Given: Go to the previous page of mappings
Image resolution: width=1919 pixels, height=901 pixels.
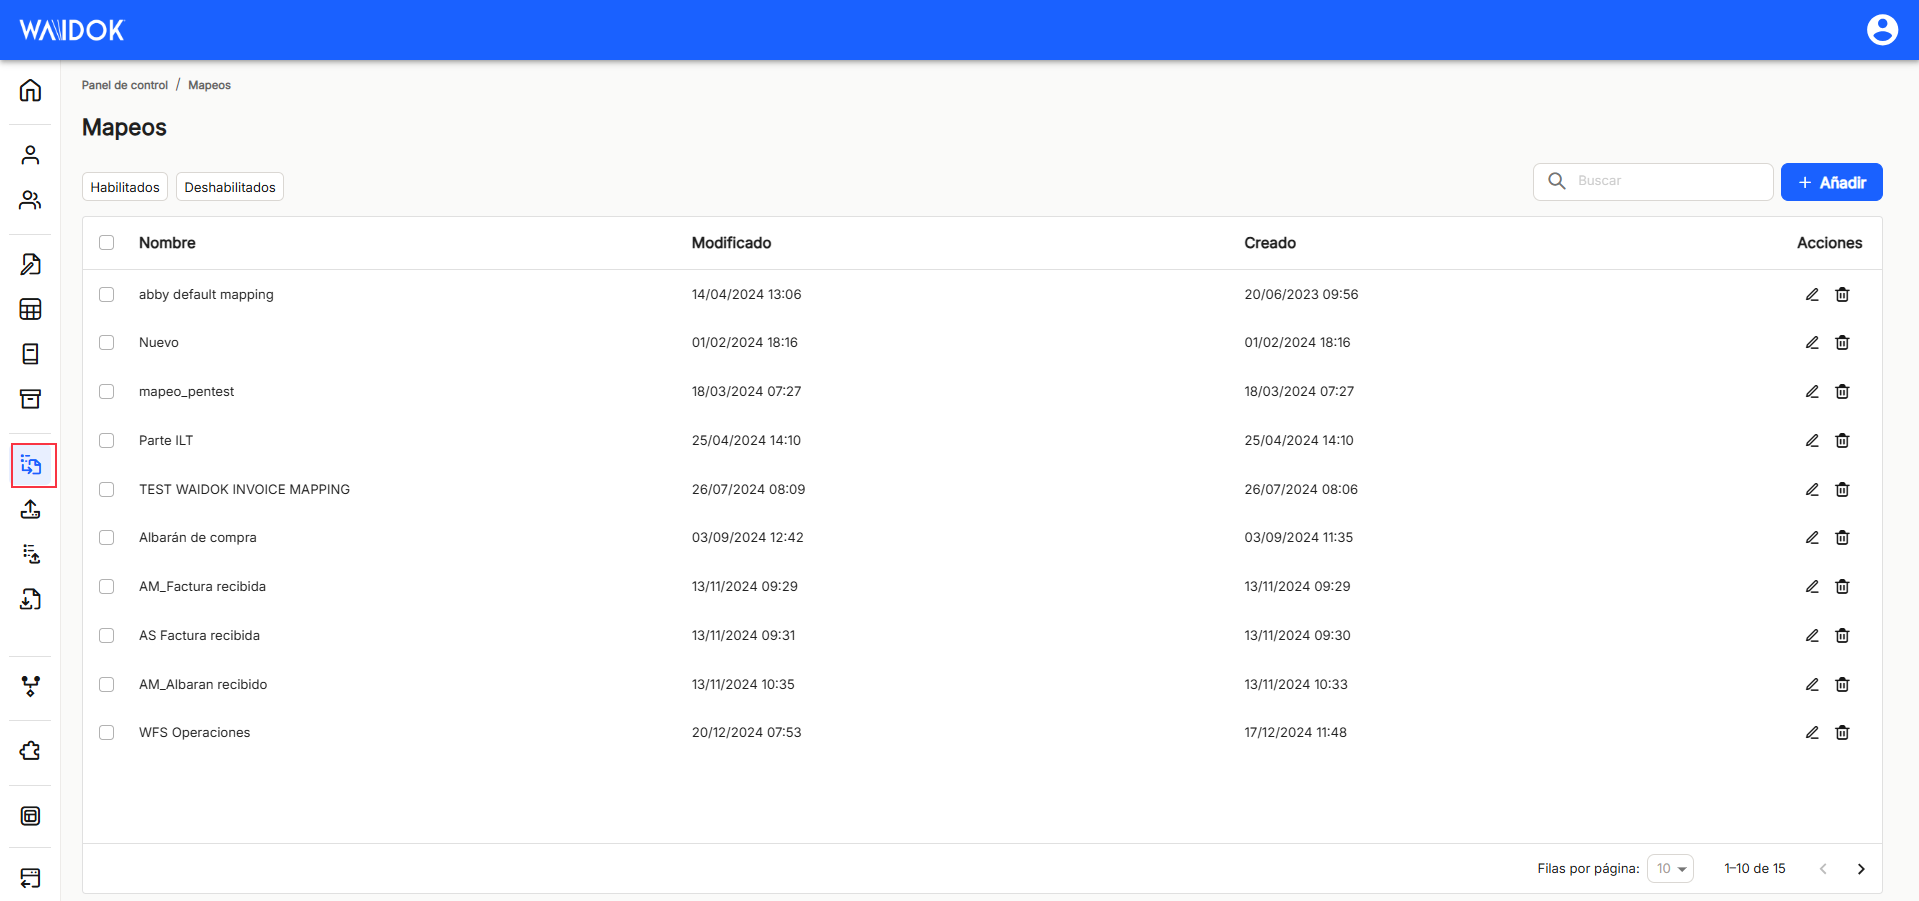Looking at the screenshot, I should point(1823,869).
